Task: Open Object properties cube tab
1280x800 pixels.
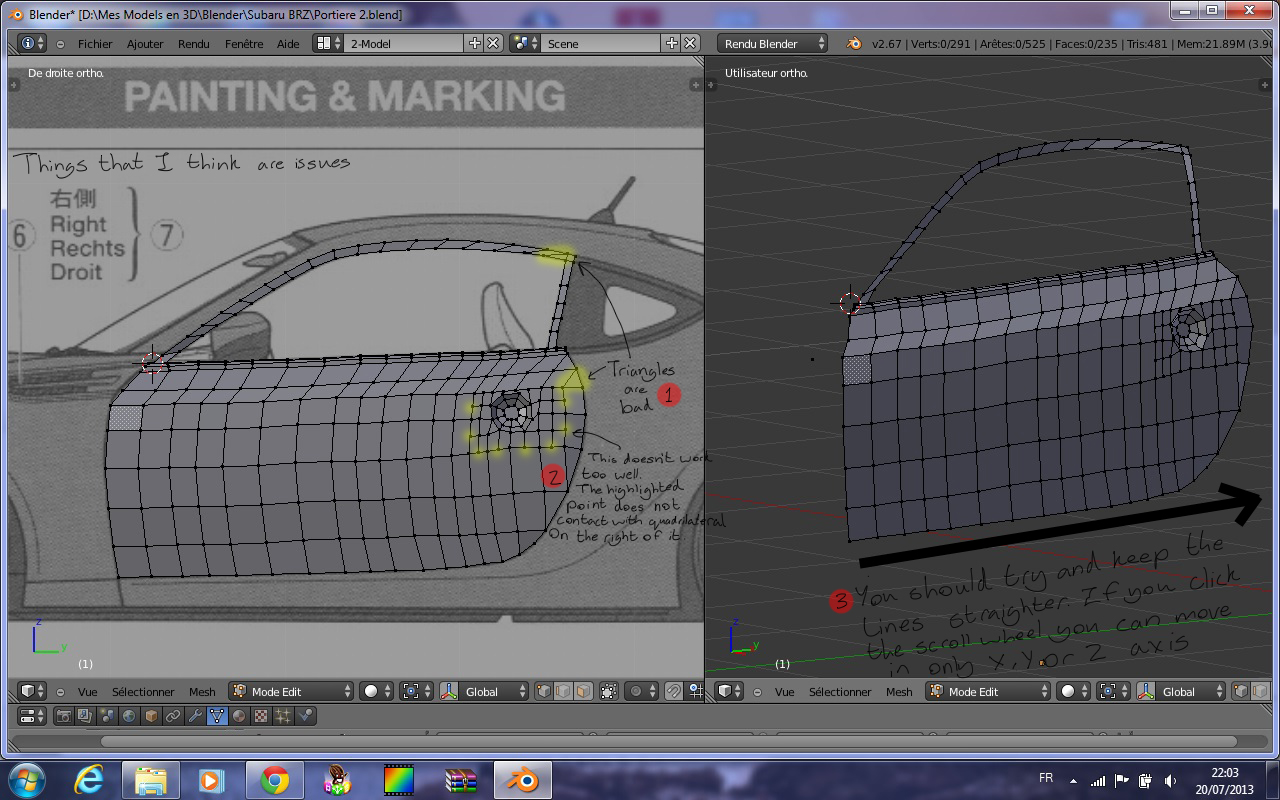Action: pyautogui.click(x=151, y=716)
